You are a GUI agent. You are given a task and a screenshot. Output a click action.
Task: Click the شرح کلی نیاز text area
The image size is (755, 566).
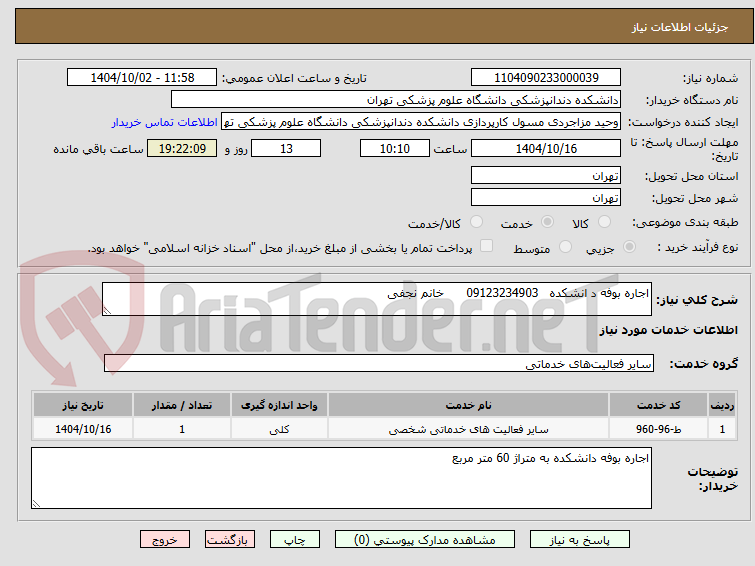point(377,299)
